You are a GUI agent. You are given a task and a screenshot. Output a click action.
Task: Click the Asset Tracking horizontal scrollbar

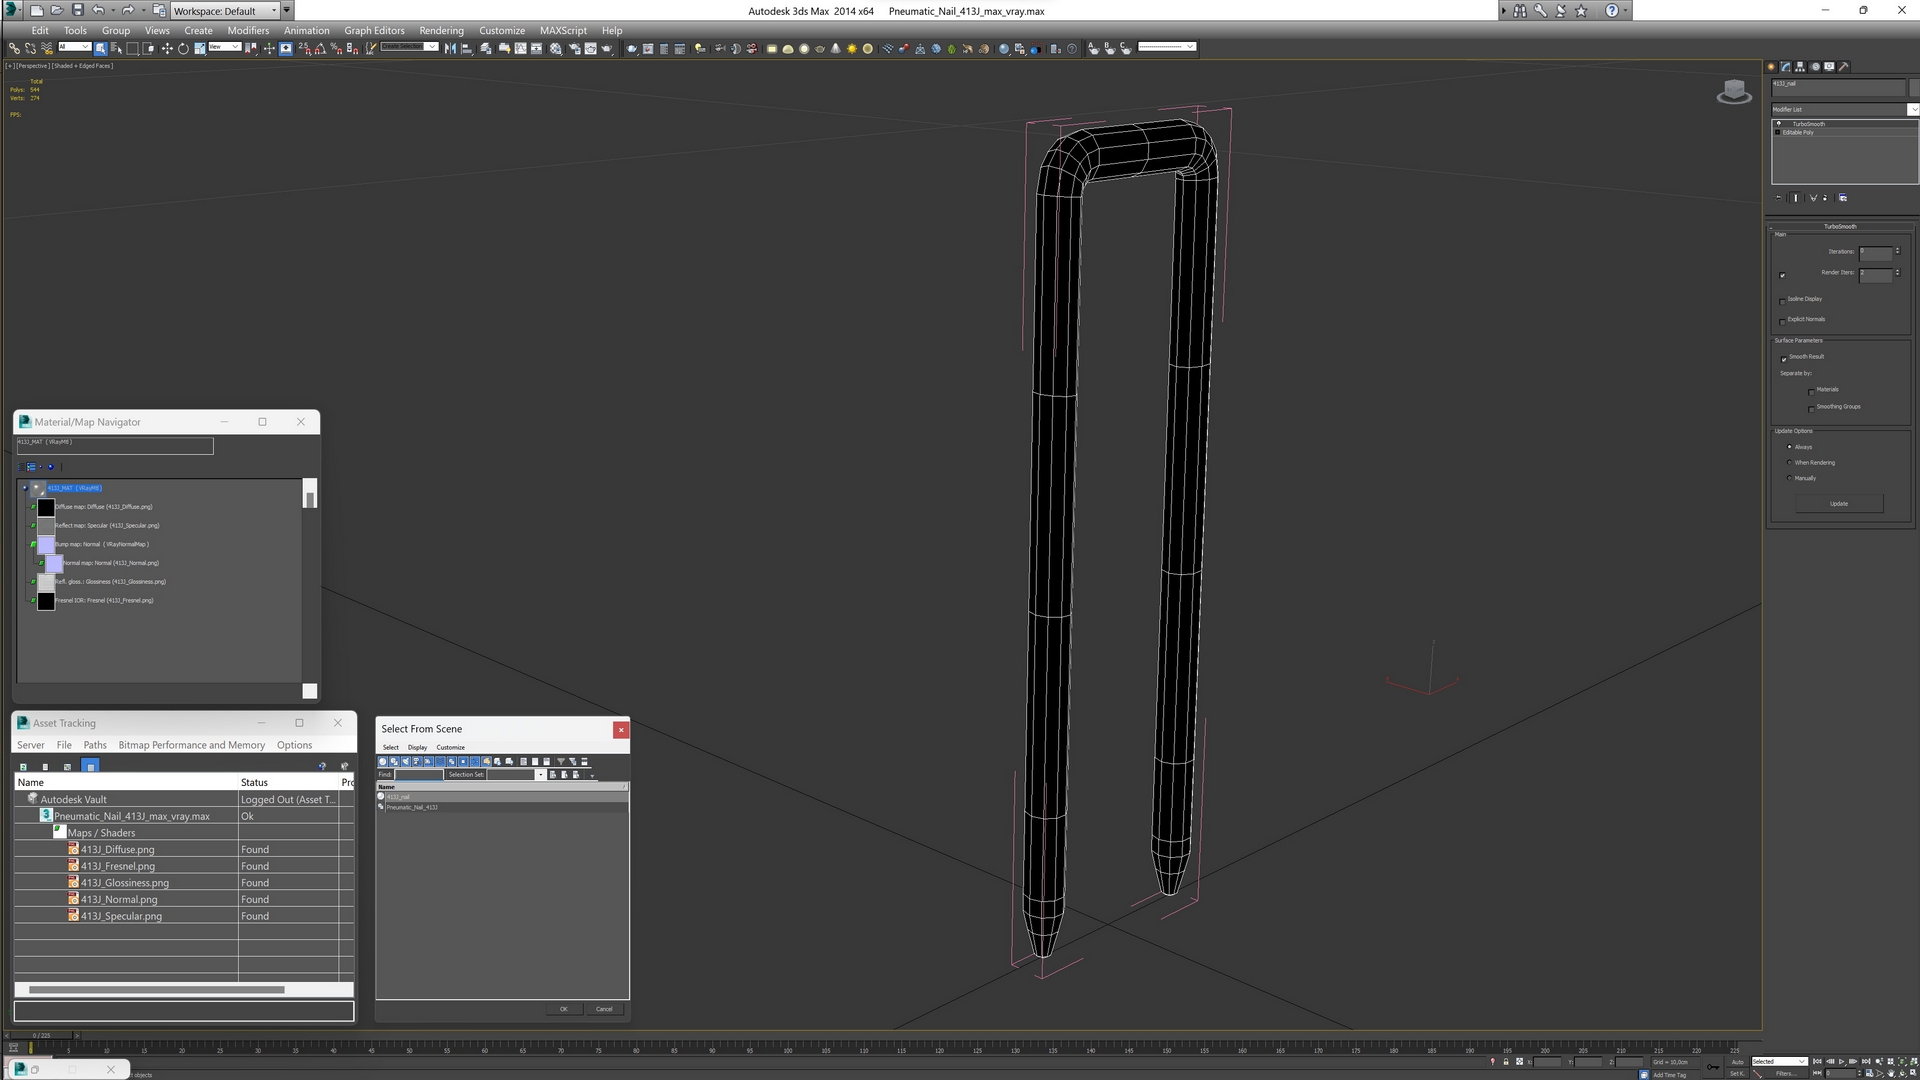[x=156, y=990]
